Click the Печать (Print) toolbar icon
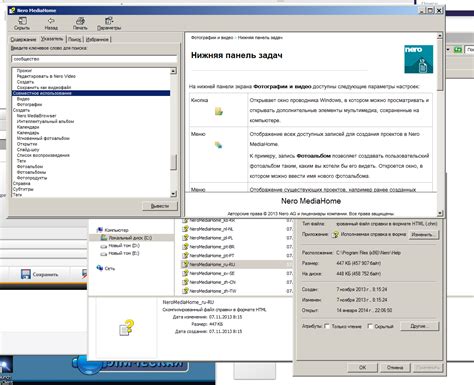Screen dimensions: 474x385 [80, 21]
